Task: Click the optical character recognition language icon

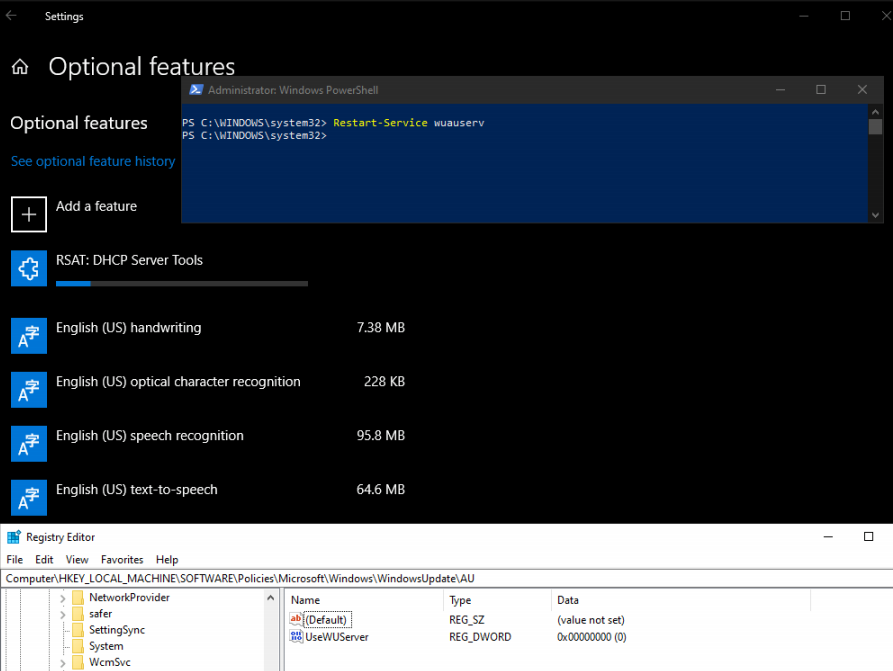Action: pyautogui.click(x=29, y=390)
